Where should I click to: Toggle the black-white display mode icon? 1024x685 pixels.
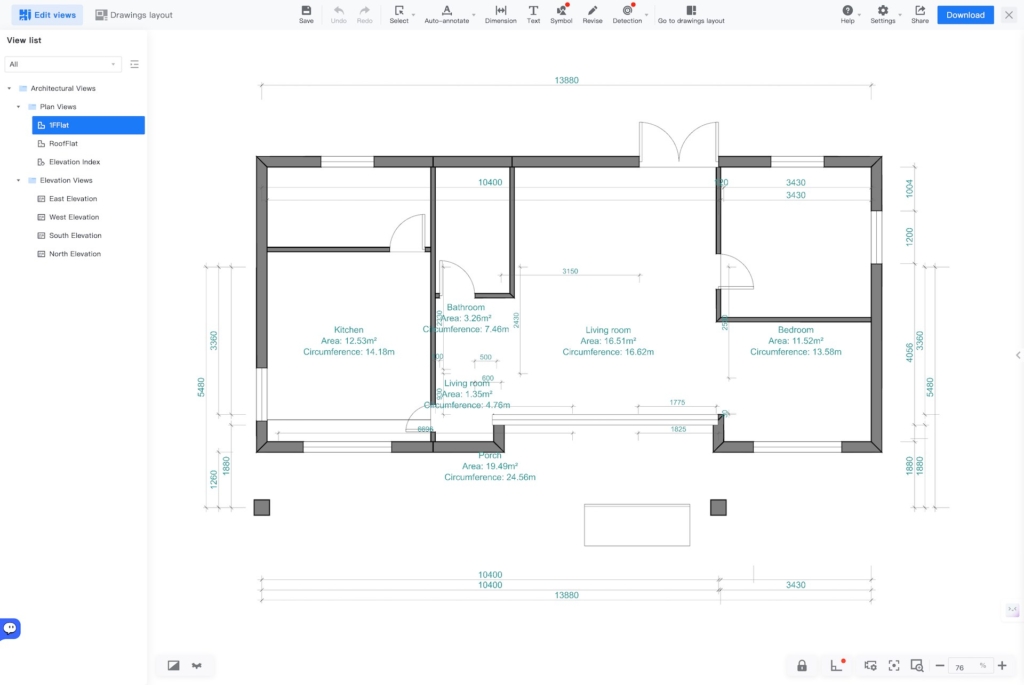coord(173,666)
